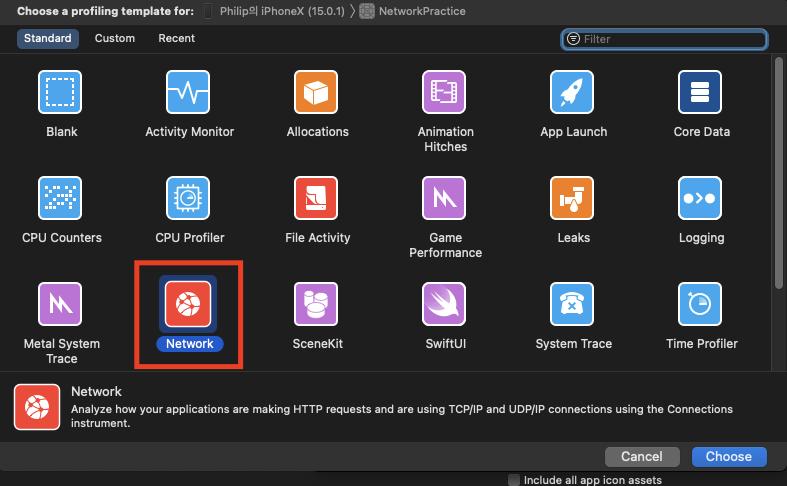Click the Cancel button
The height and width of the screenshot is (486, 787).
click(x=642, y=456)
